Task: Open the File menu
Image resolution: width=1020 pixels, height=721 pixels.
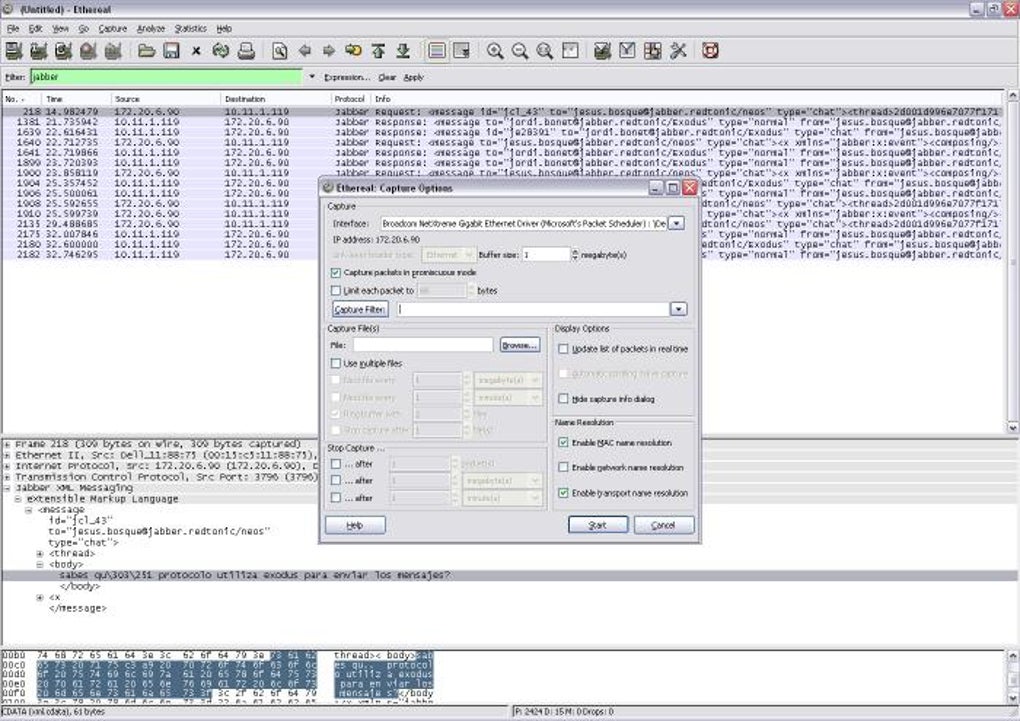Action: coord(13,29)
